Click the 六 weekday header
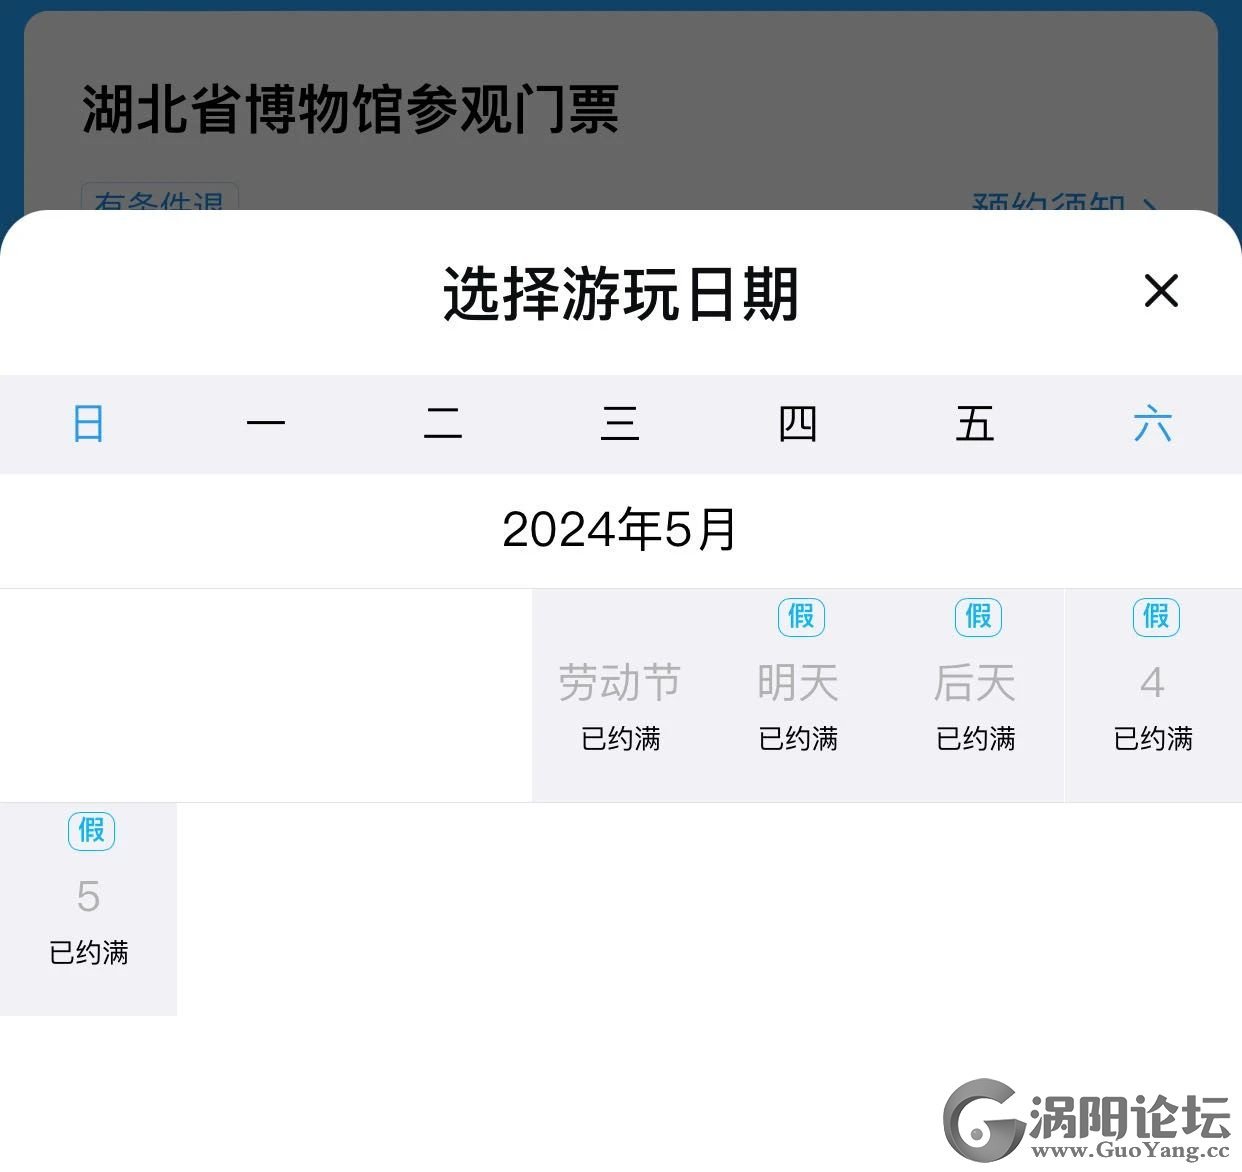Image resolution: width=1242 pixels, height=1172 pixels. point(1153,424)
